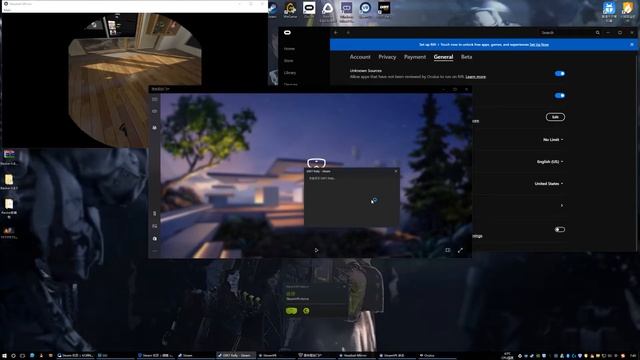Open the second folder icon on desktop

pos(9,180)
